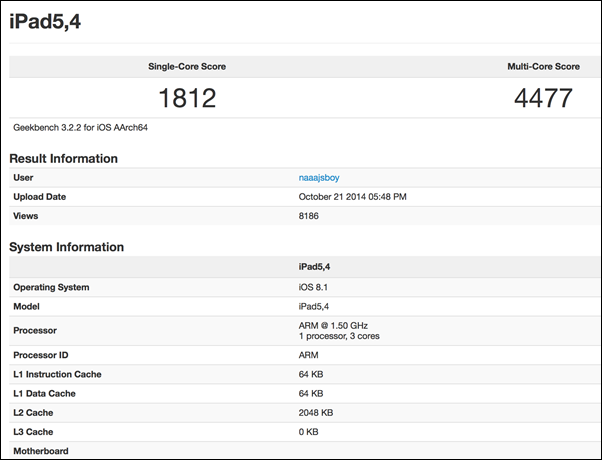Select the Processor ID value ARM
The width and height of the screenshot is (602, 460).
[x=308, y=355]
